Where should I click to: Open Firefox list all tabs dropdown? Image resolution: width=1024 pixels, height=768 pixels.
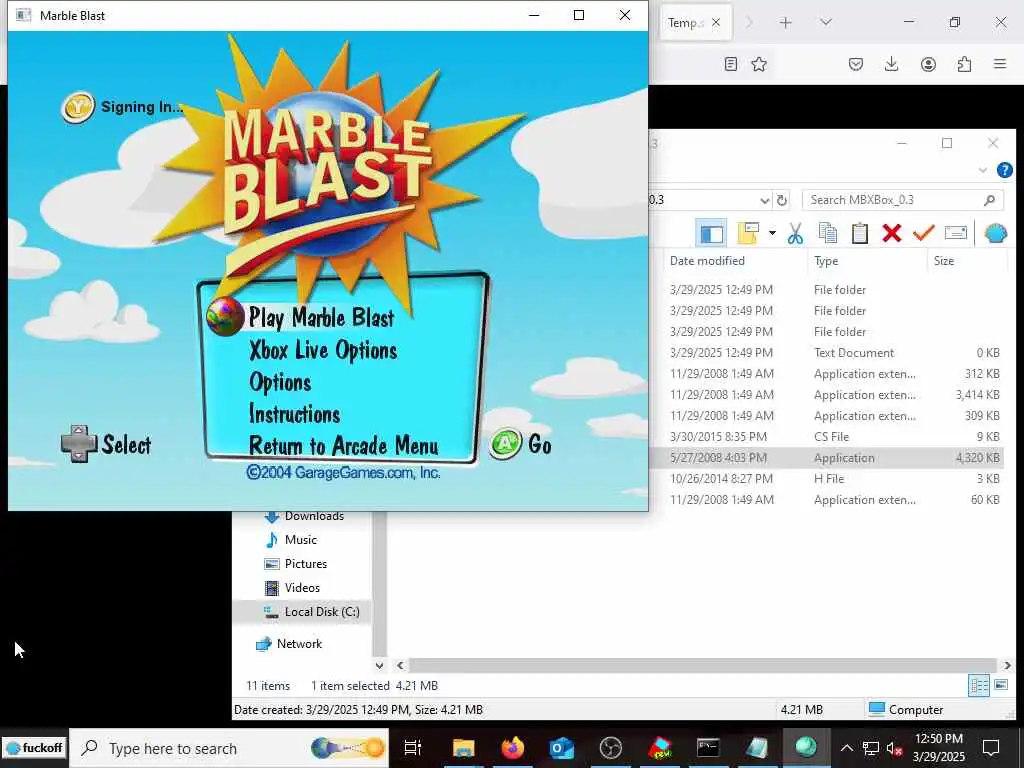coord(826,22)
